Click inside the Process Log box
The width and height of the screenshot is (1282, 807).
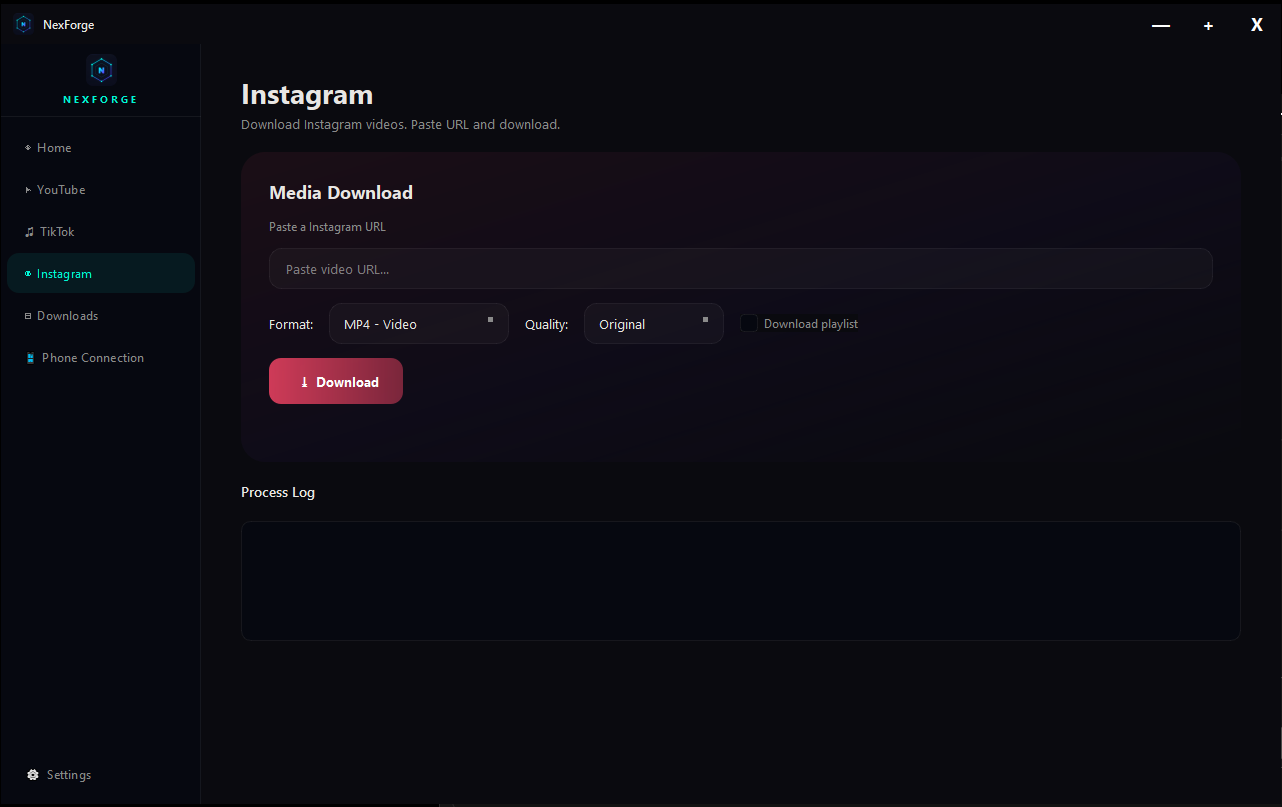click(741, 581)
